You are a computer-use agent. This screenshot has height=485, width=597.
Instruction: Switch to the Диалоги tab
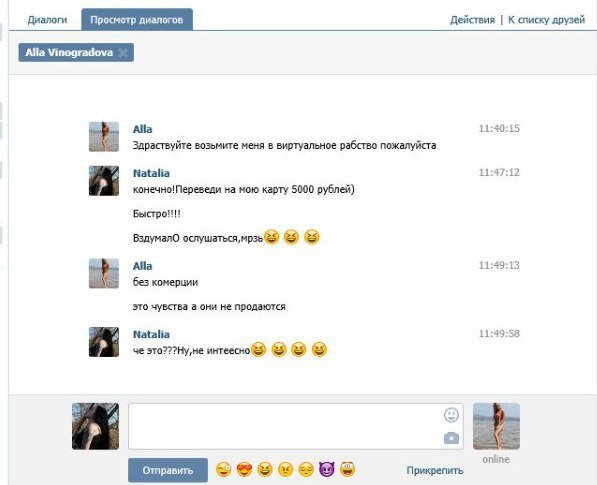pos(47,20)
